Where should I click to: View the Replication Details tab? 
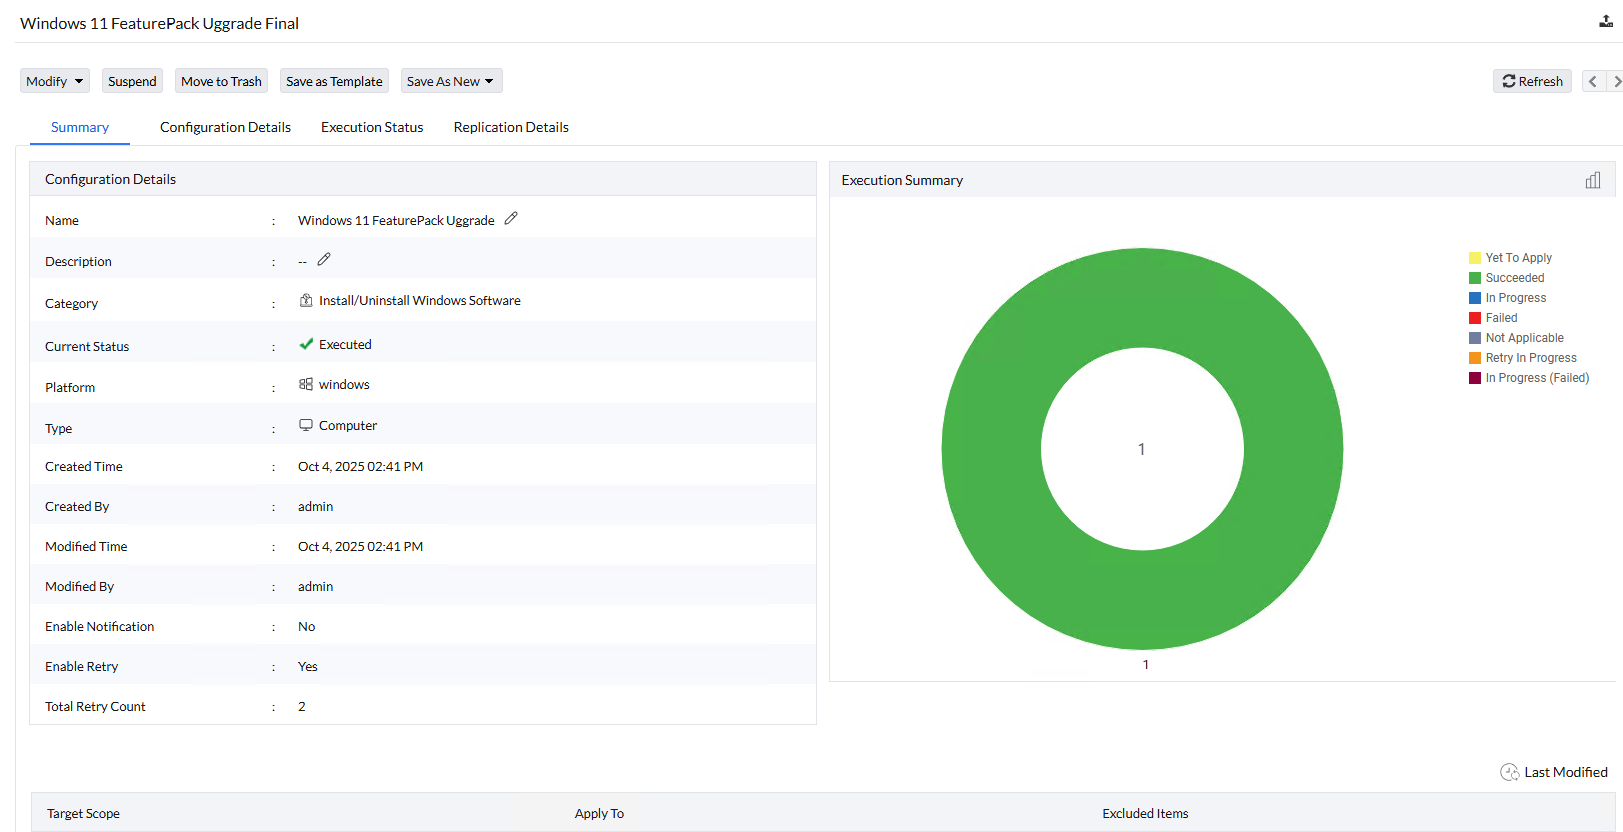(x=511, y=127)
